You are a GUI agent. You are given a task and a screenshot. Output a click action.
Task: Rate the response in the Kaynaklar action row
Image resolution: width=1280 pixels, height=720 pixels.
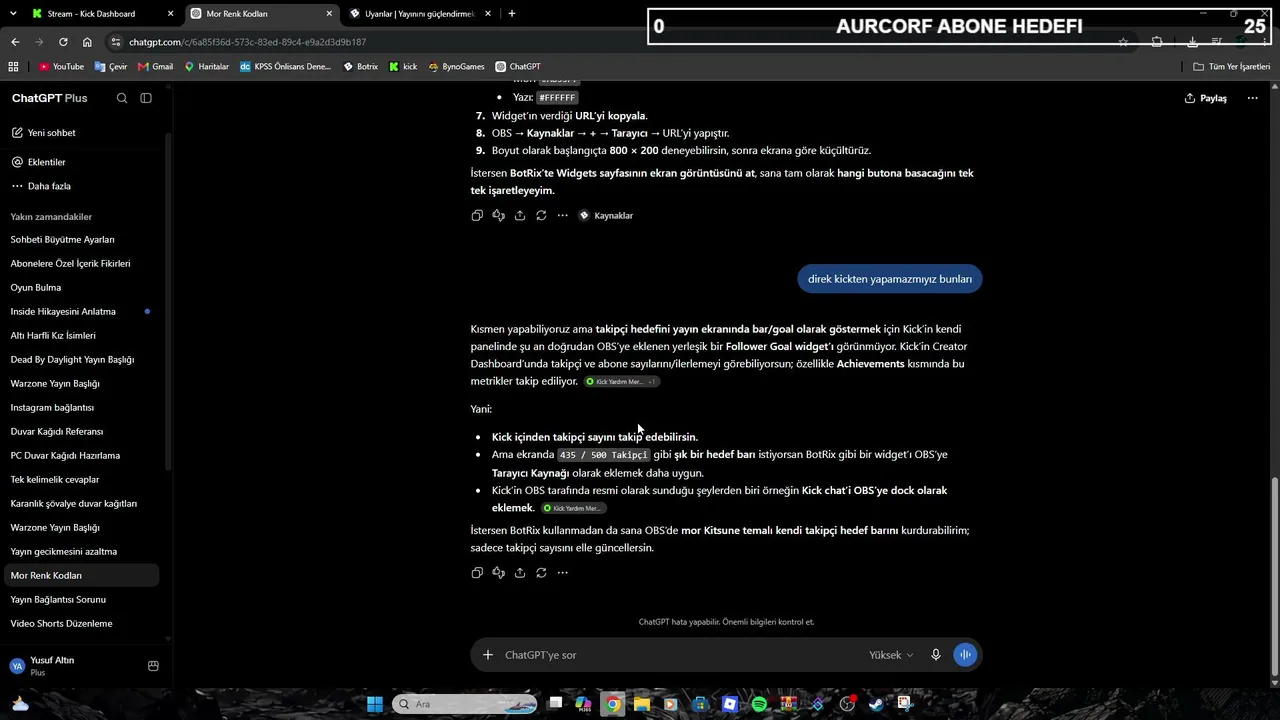pos(498,215)
